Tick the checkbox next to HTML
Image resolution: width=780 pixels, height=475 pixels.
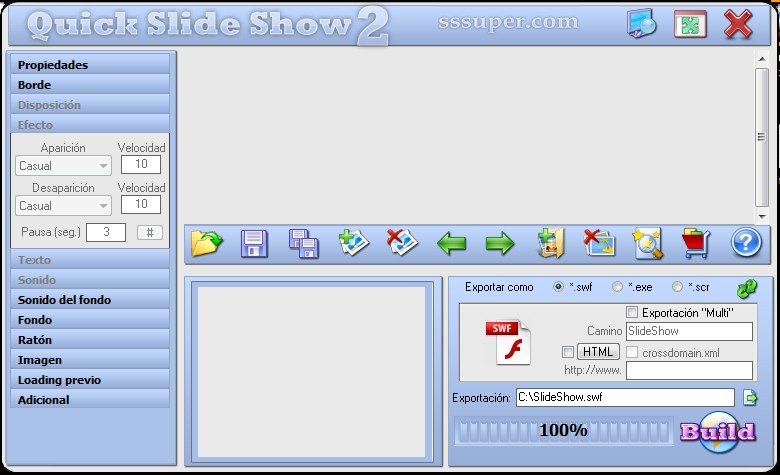pyautogui.click(x=568, y=352)
